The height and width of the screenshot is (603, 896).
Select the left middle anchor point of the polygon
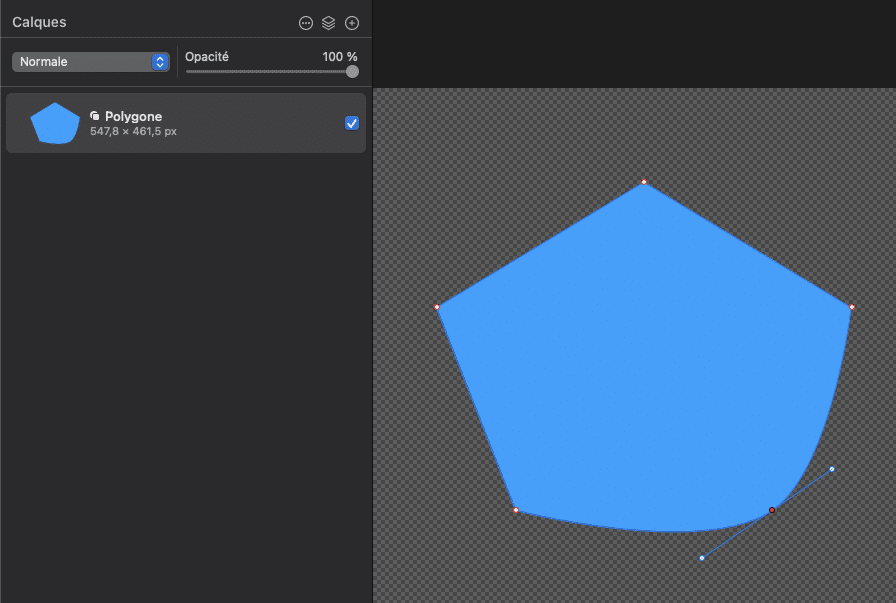(x=437, y=308)
